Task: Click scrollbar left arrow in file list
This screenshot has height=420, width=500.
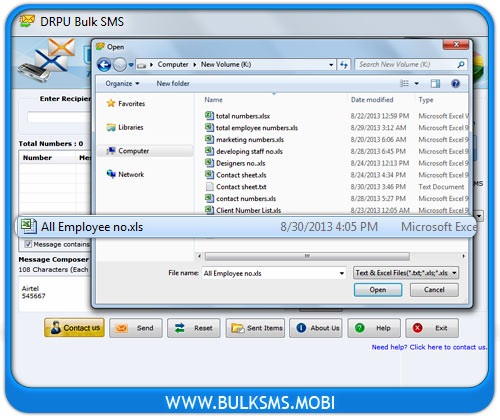Action: click(x=199, y=256)
